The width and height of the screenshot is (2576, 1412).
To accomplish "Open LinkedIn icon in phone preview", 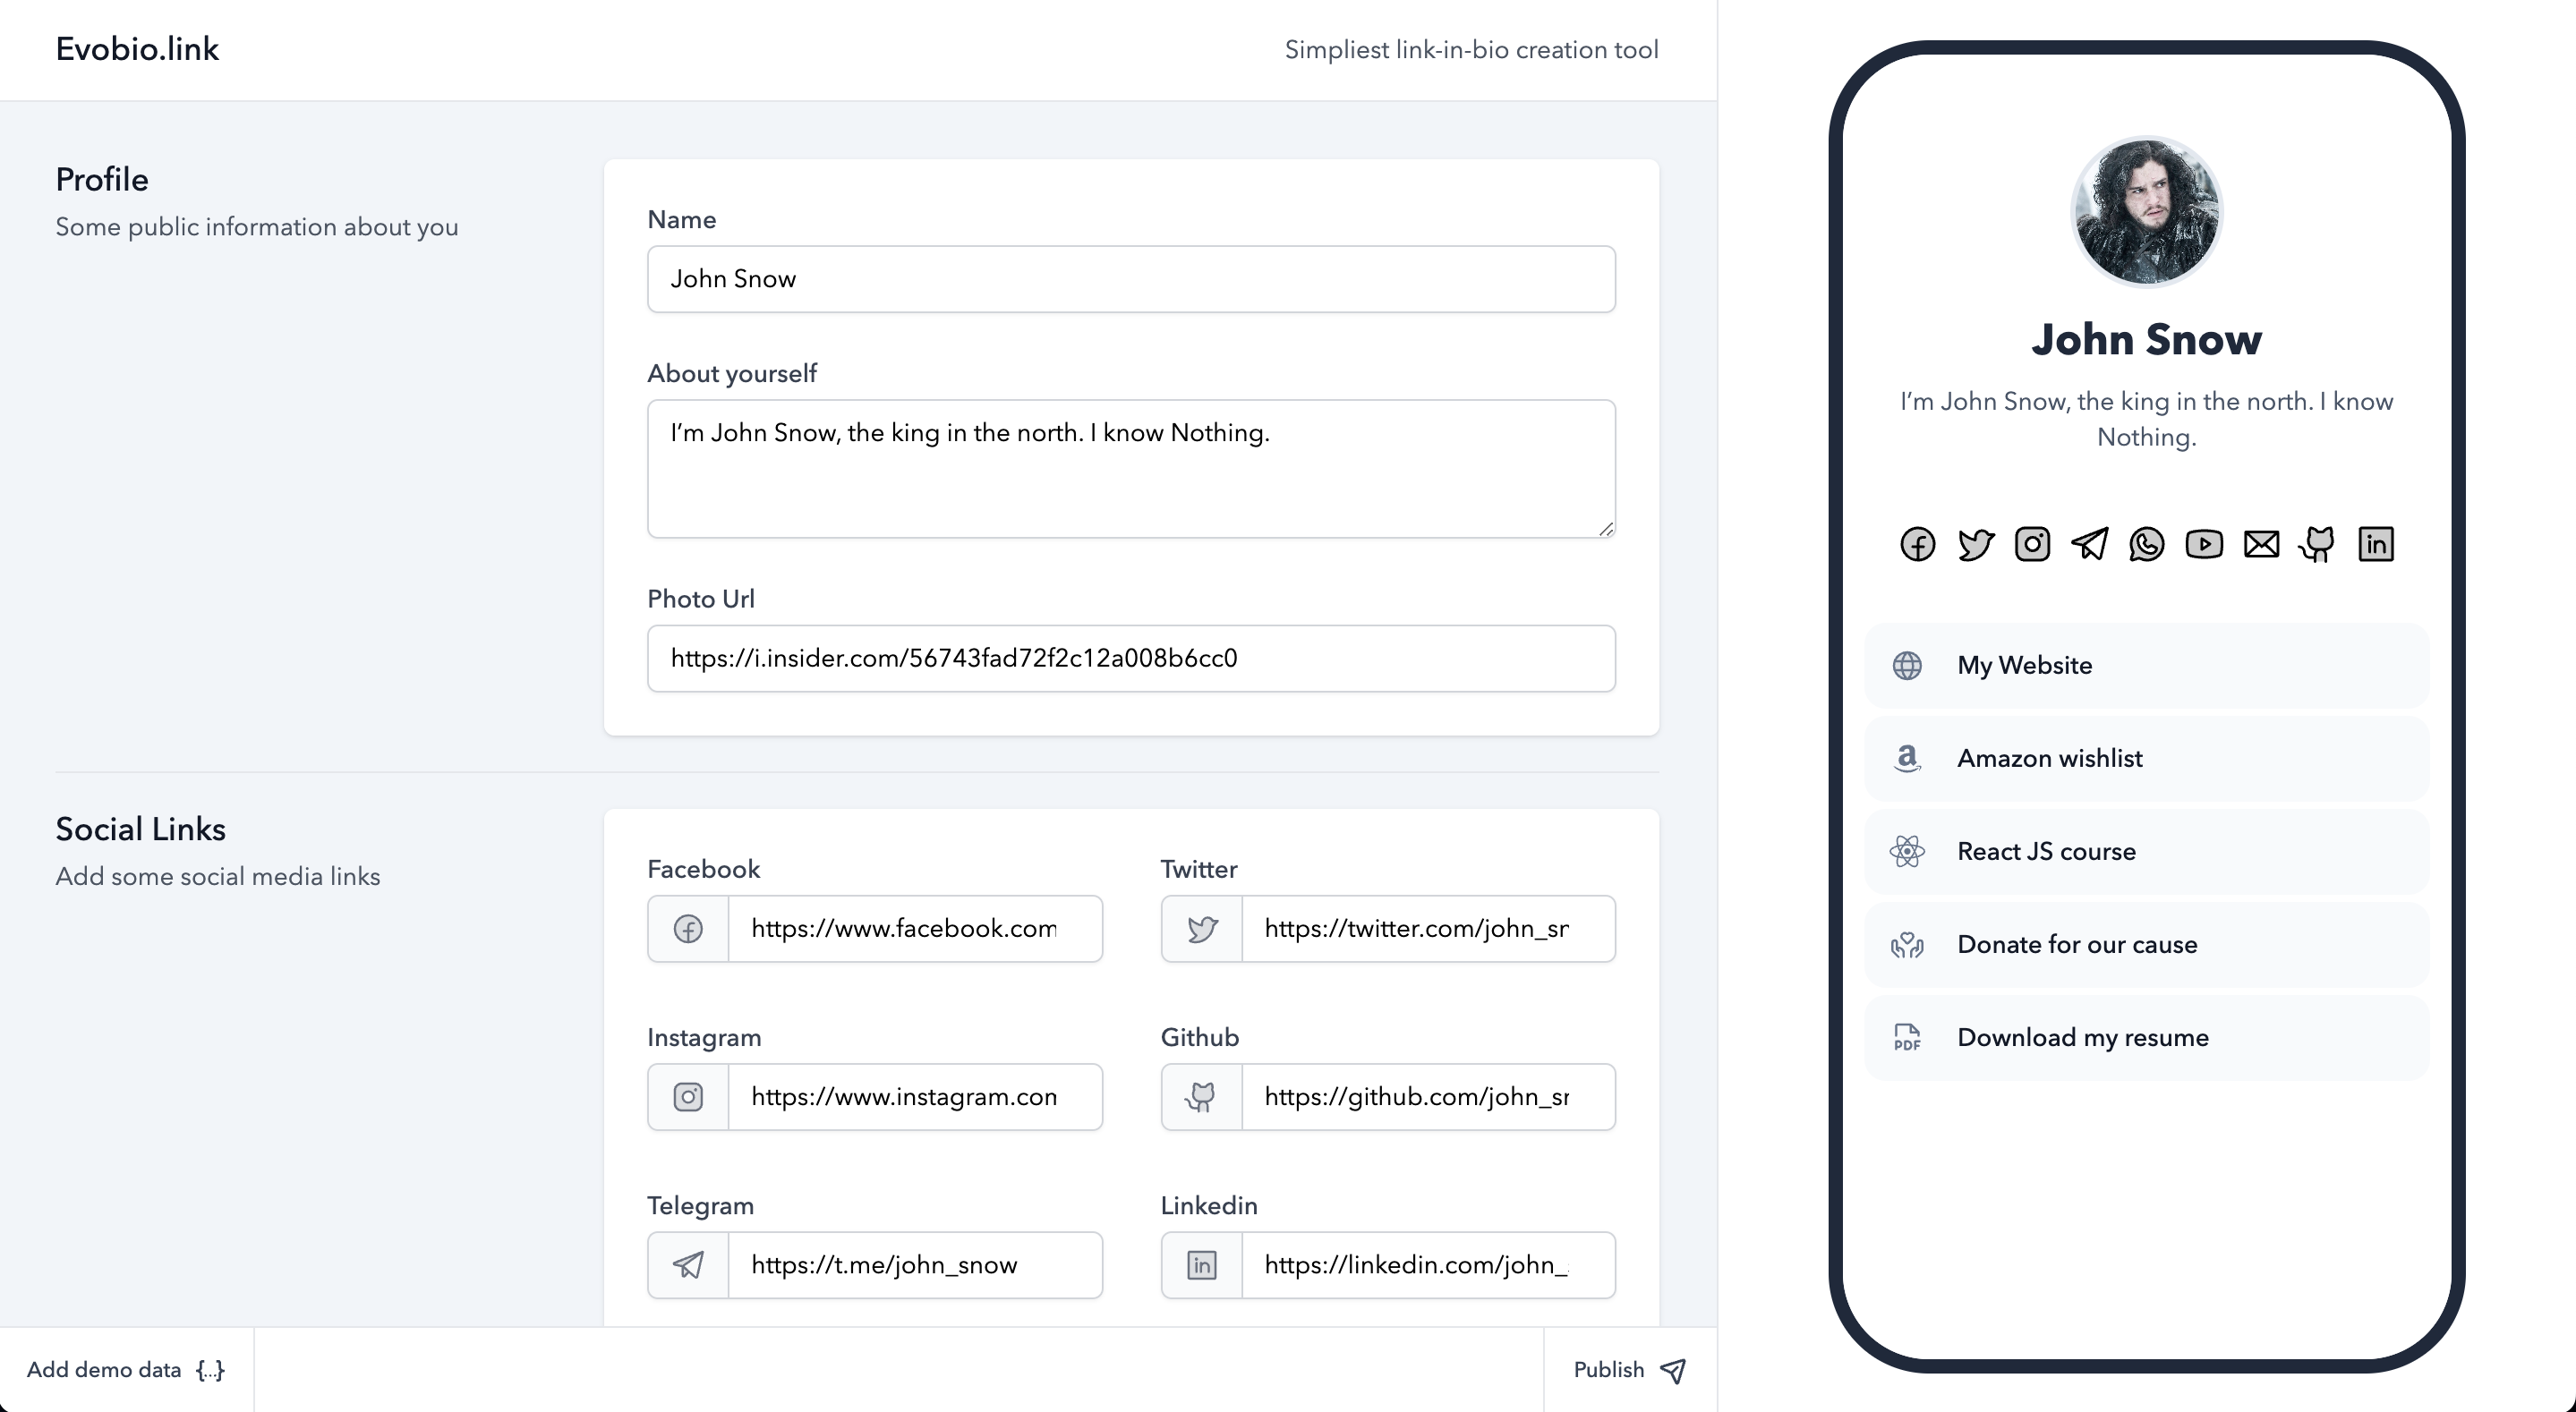I will point(2376,544).
